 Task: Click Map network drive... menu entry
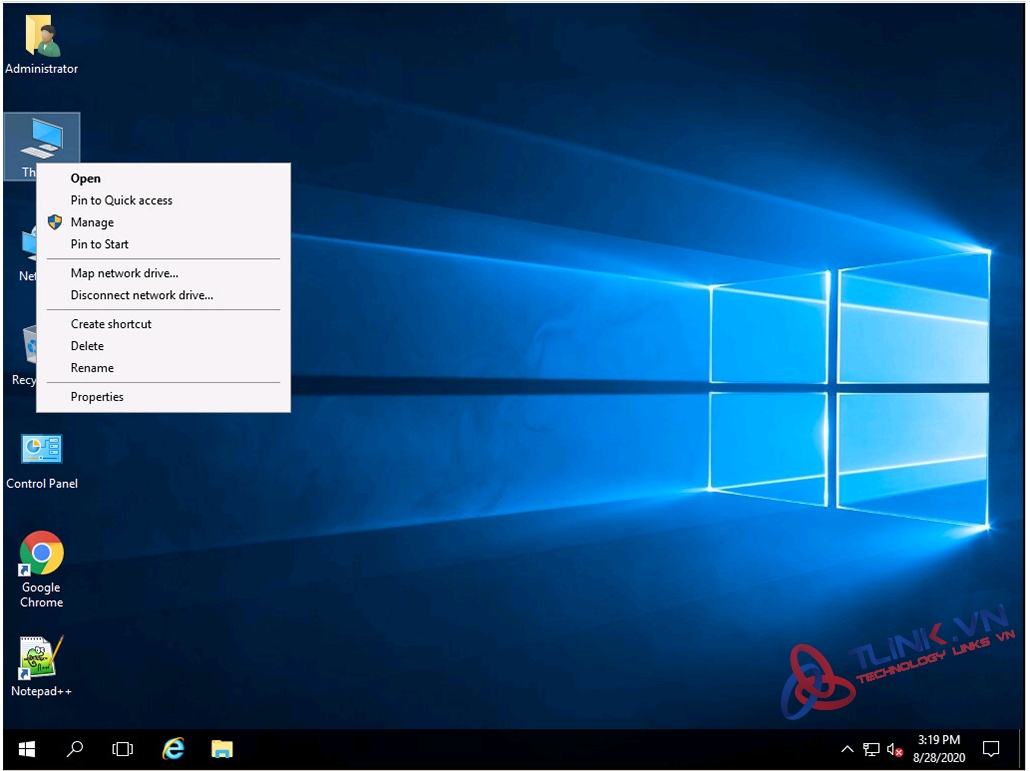[x=124, y=273]
